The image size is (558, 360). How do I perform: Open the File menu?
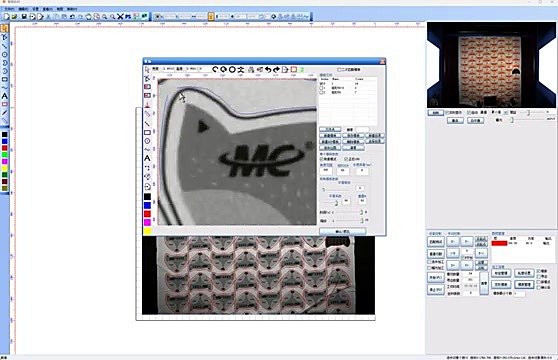pos(9,9)
